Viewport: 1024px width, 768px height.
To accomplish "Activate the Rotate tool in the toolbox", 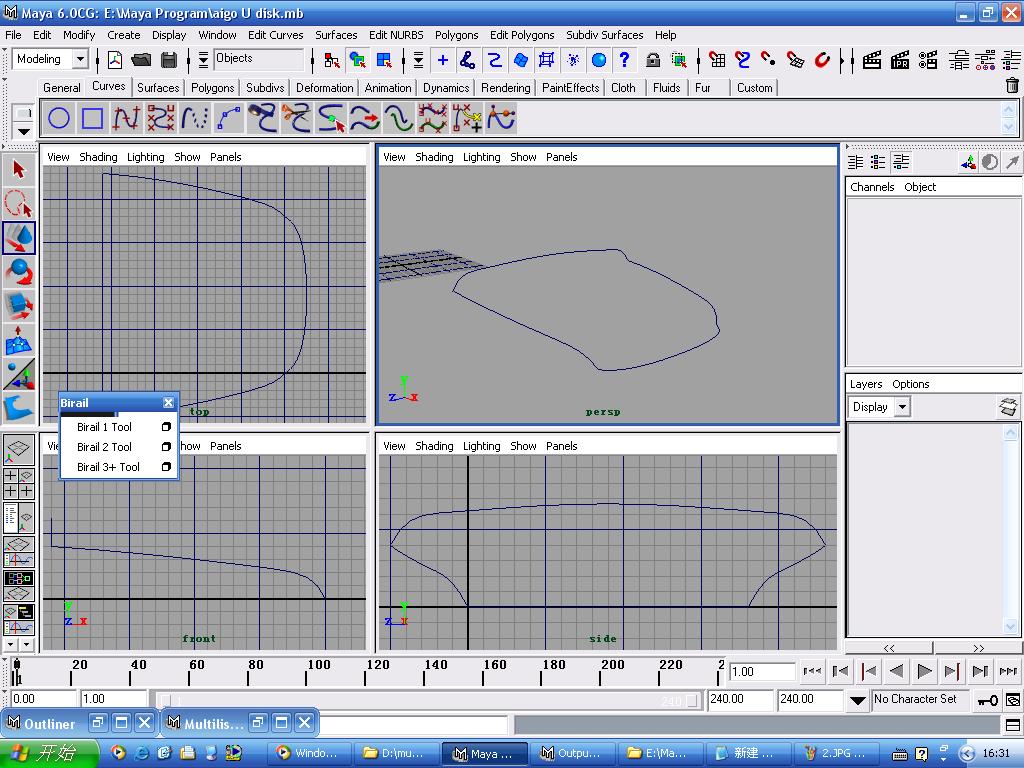I will pos(19,272).
